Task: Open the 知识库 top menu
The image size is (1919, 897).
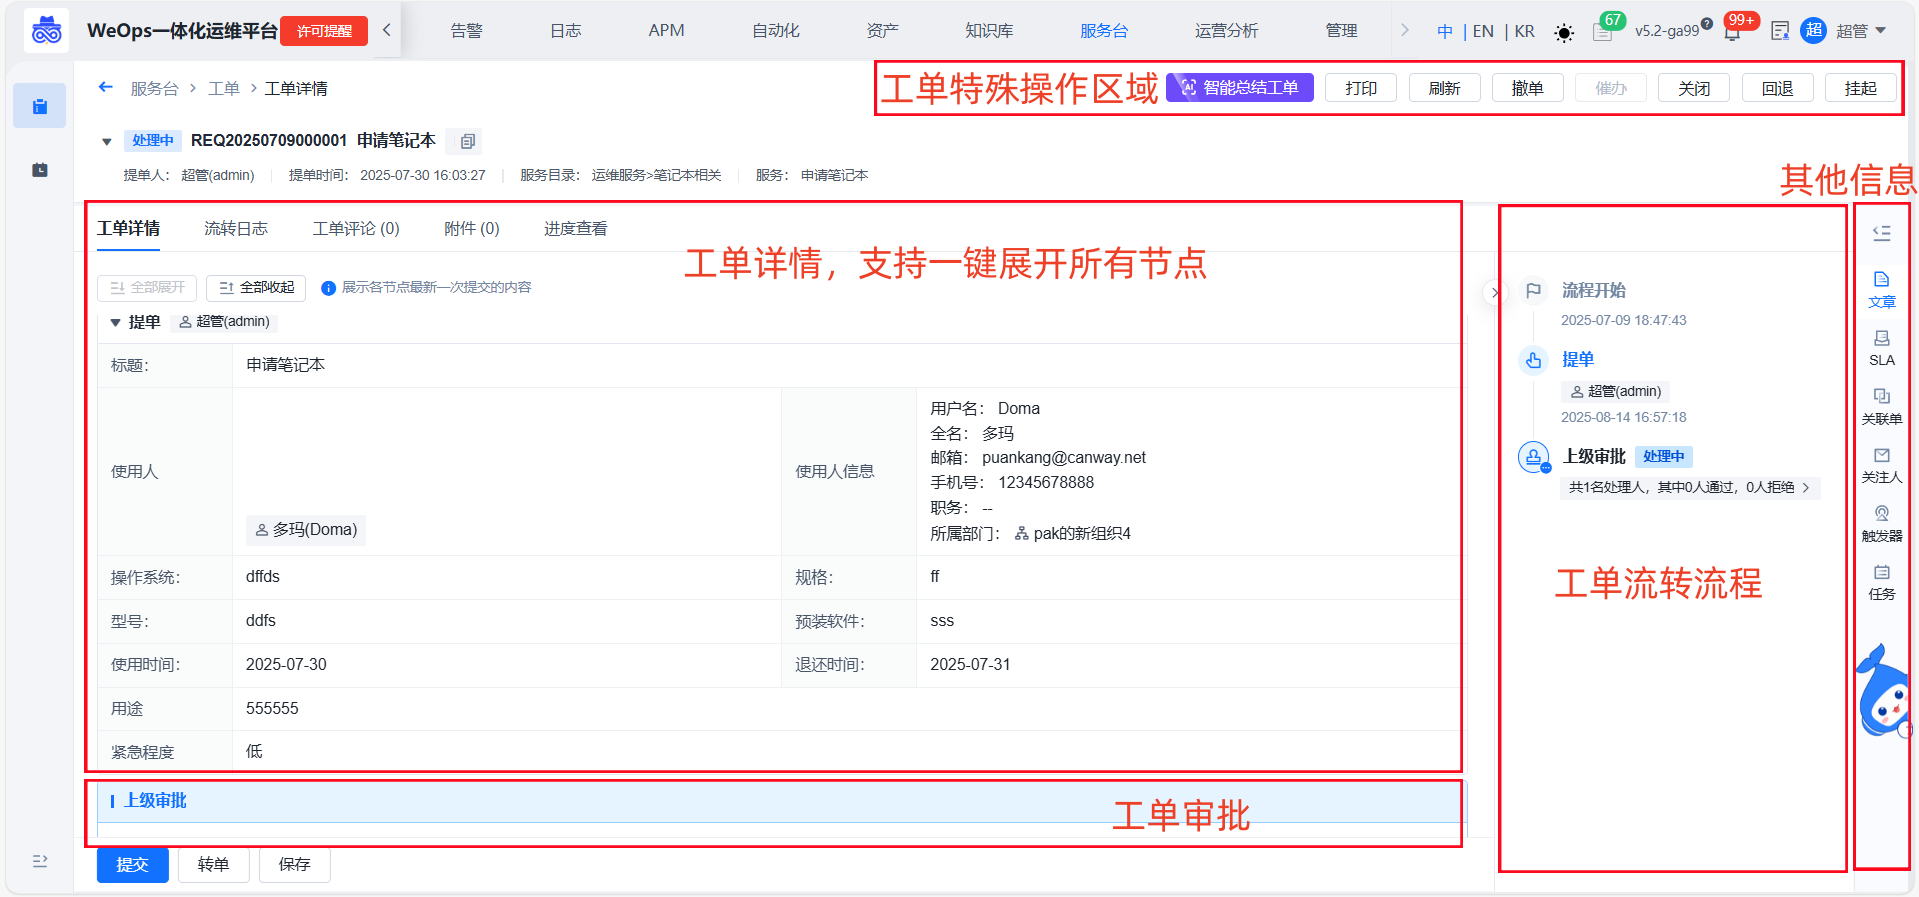Action: tap(989, 31)
